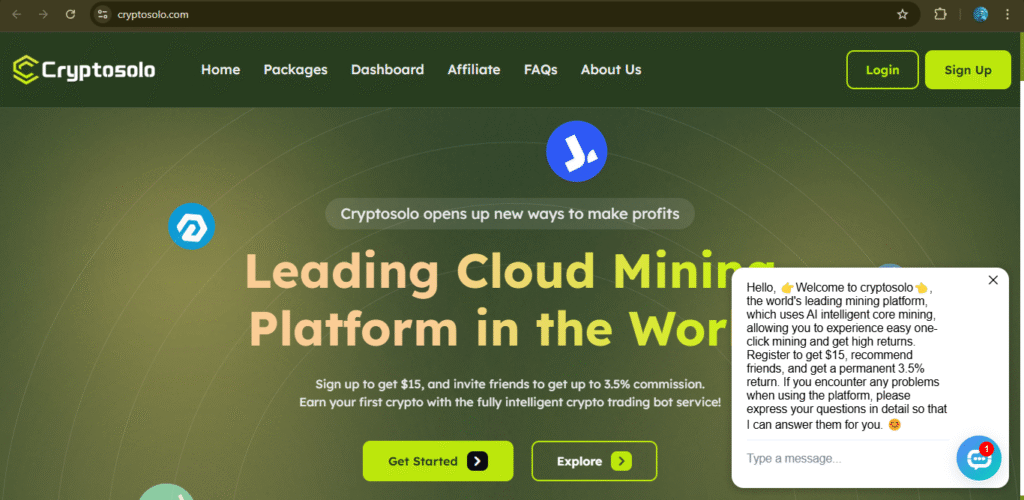The image size is (1024, 500).
Task: Click the Login button
Action: tap(882, 70)
